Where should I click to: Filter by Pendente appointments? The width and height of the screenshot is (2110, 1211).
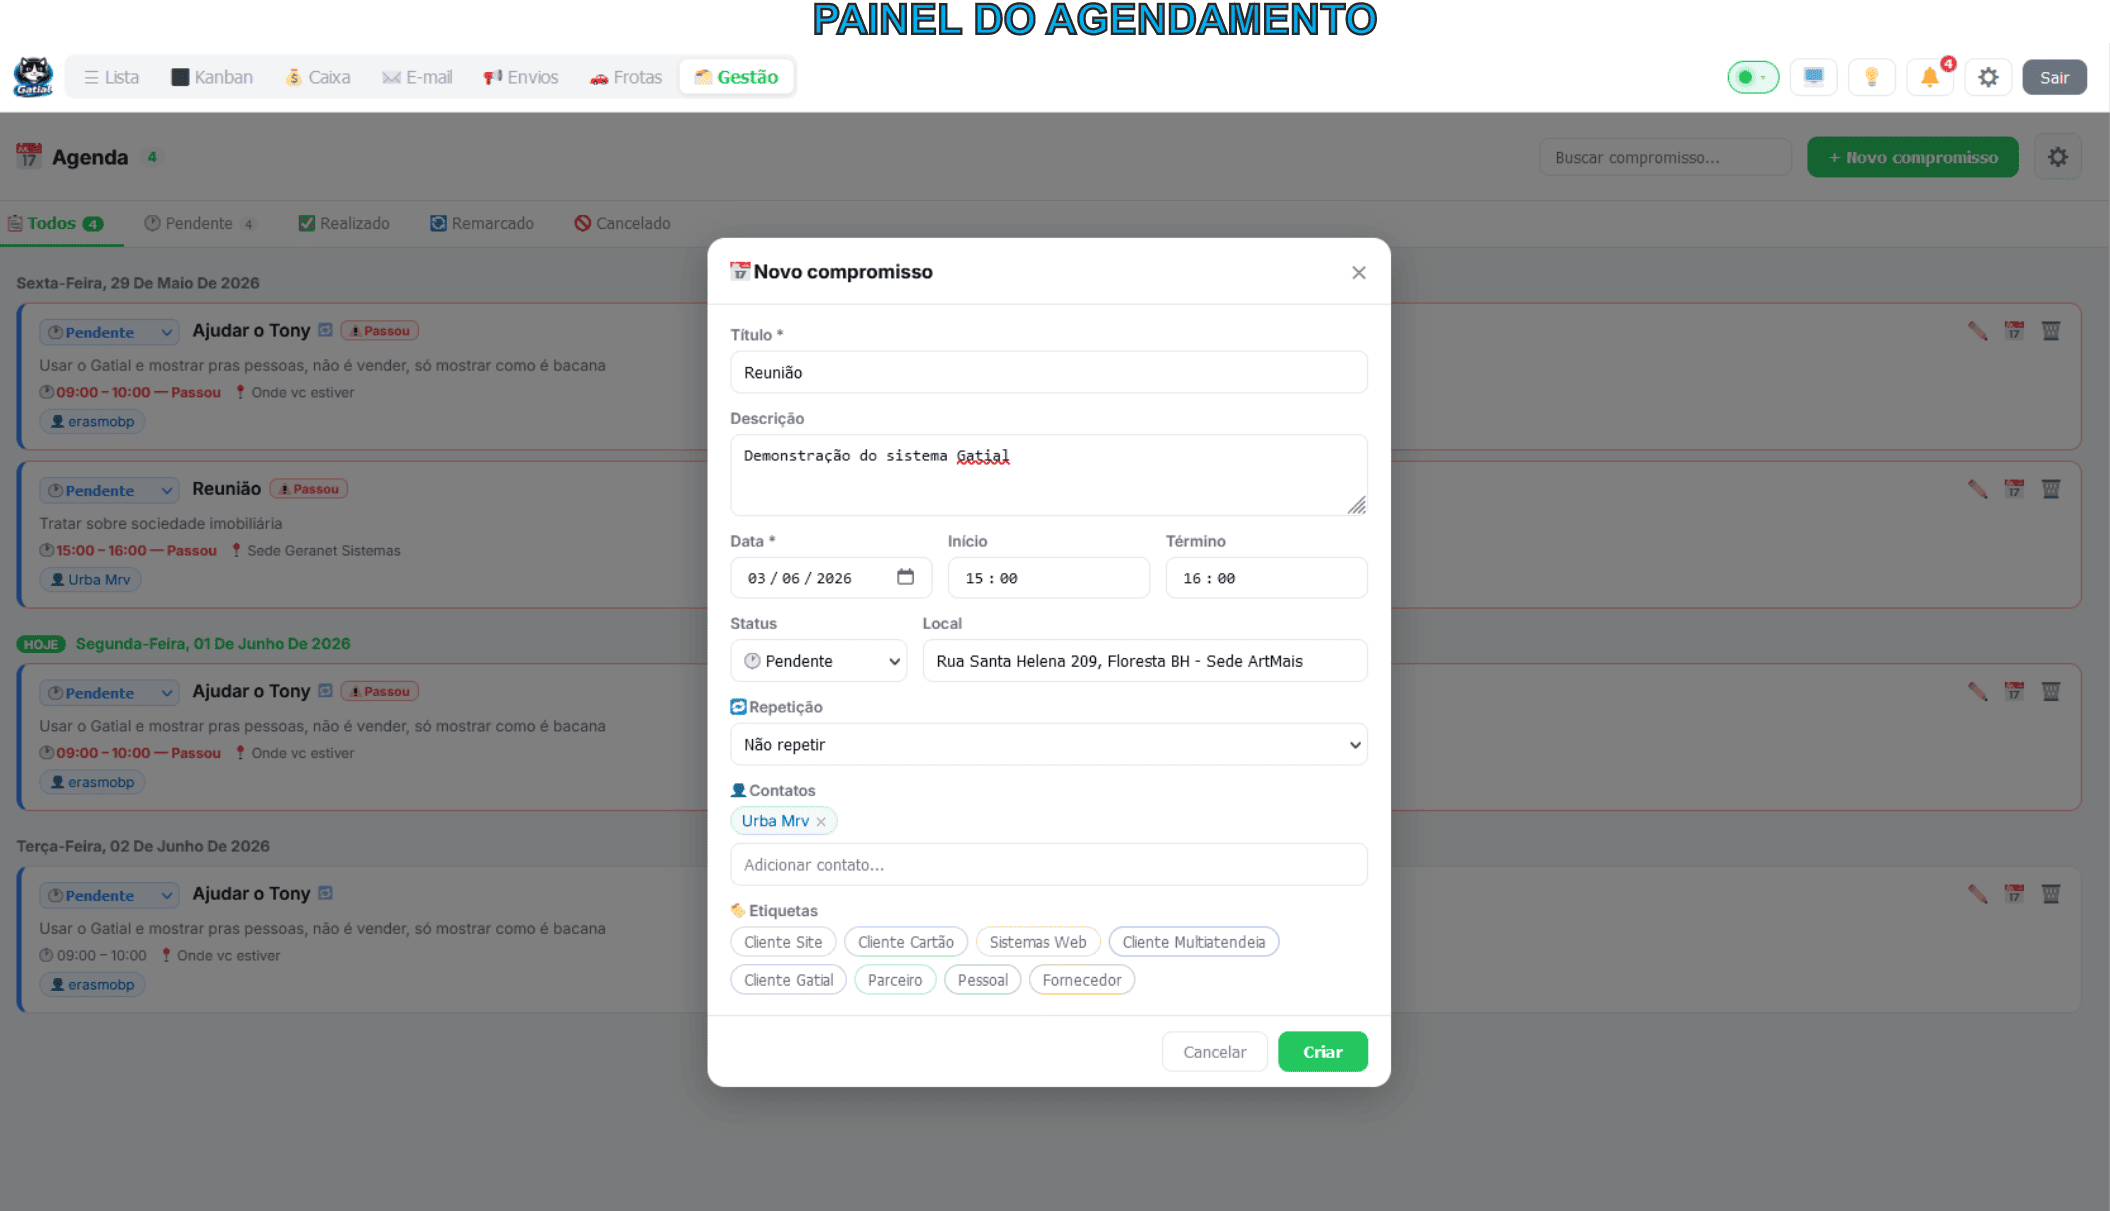coord(200,223)
